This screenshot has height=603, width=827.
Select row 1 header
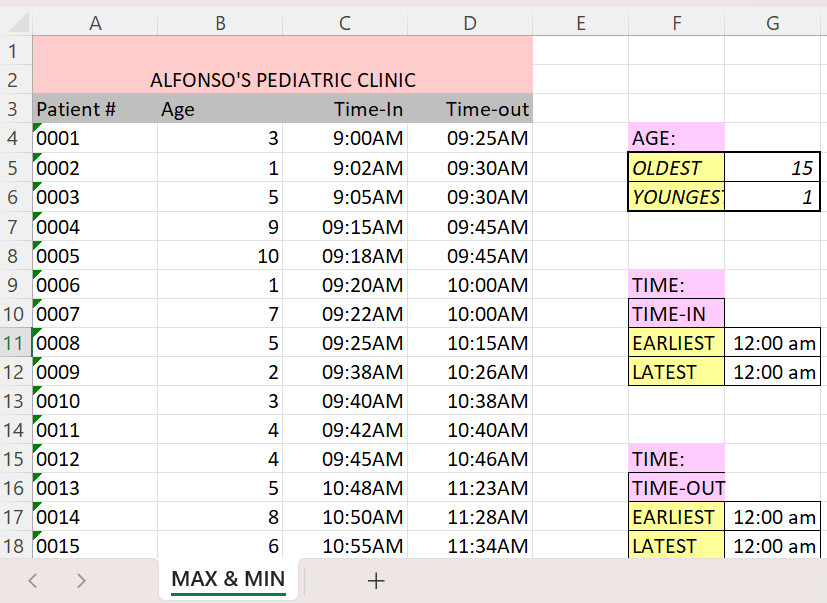[16, 51]
